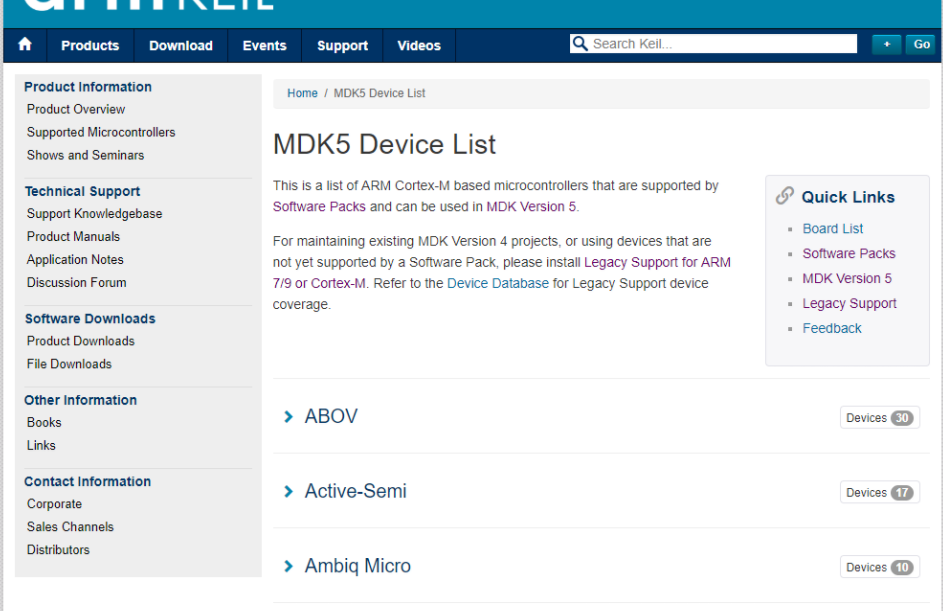Click ABOV Devices 30 badge

[879, 418]
